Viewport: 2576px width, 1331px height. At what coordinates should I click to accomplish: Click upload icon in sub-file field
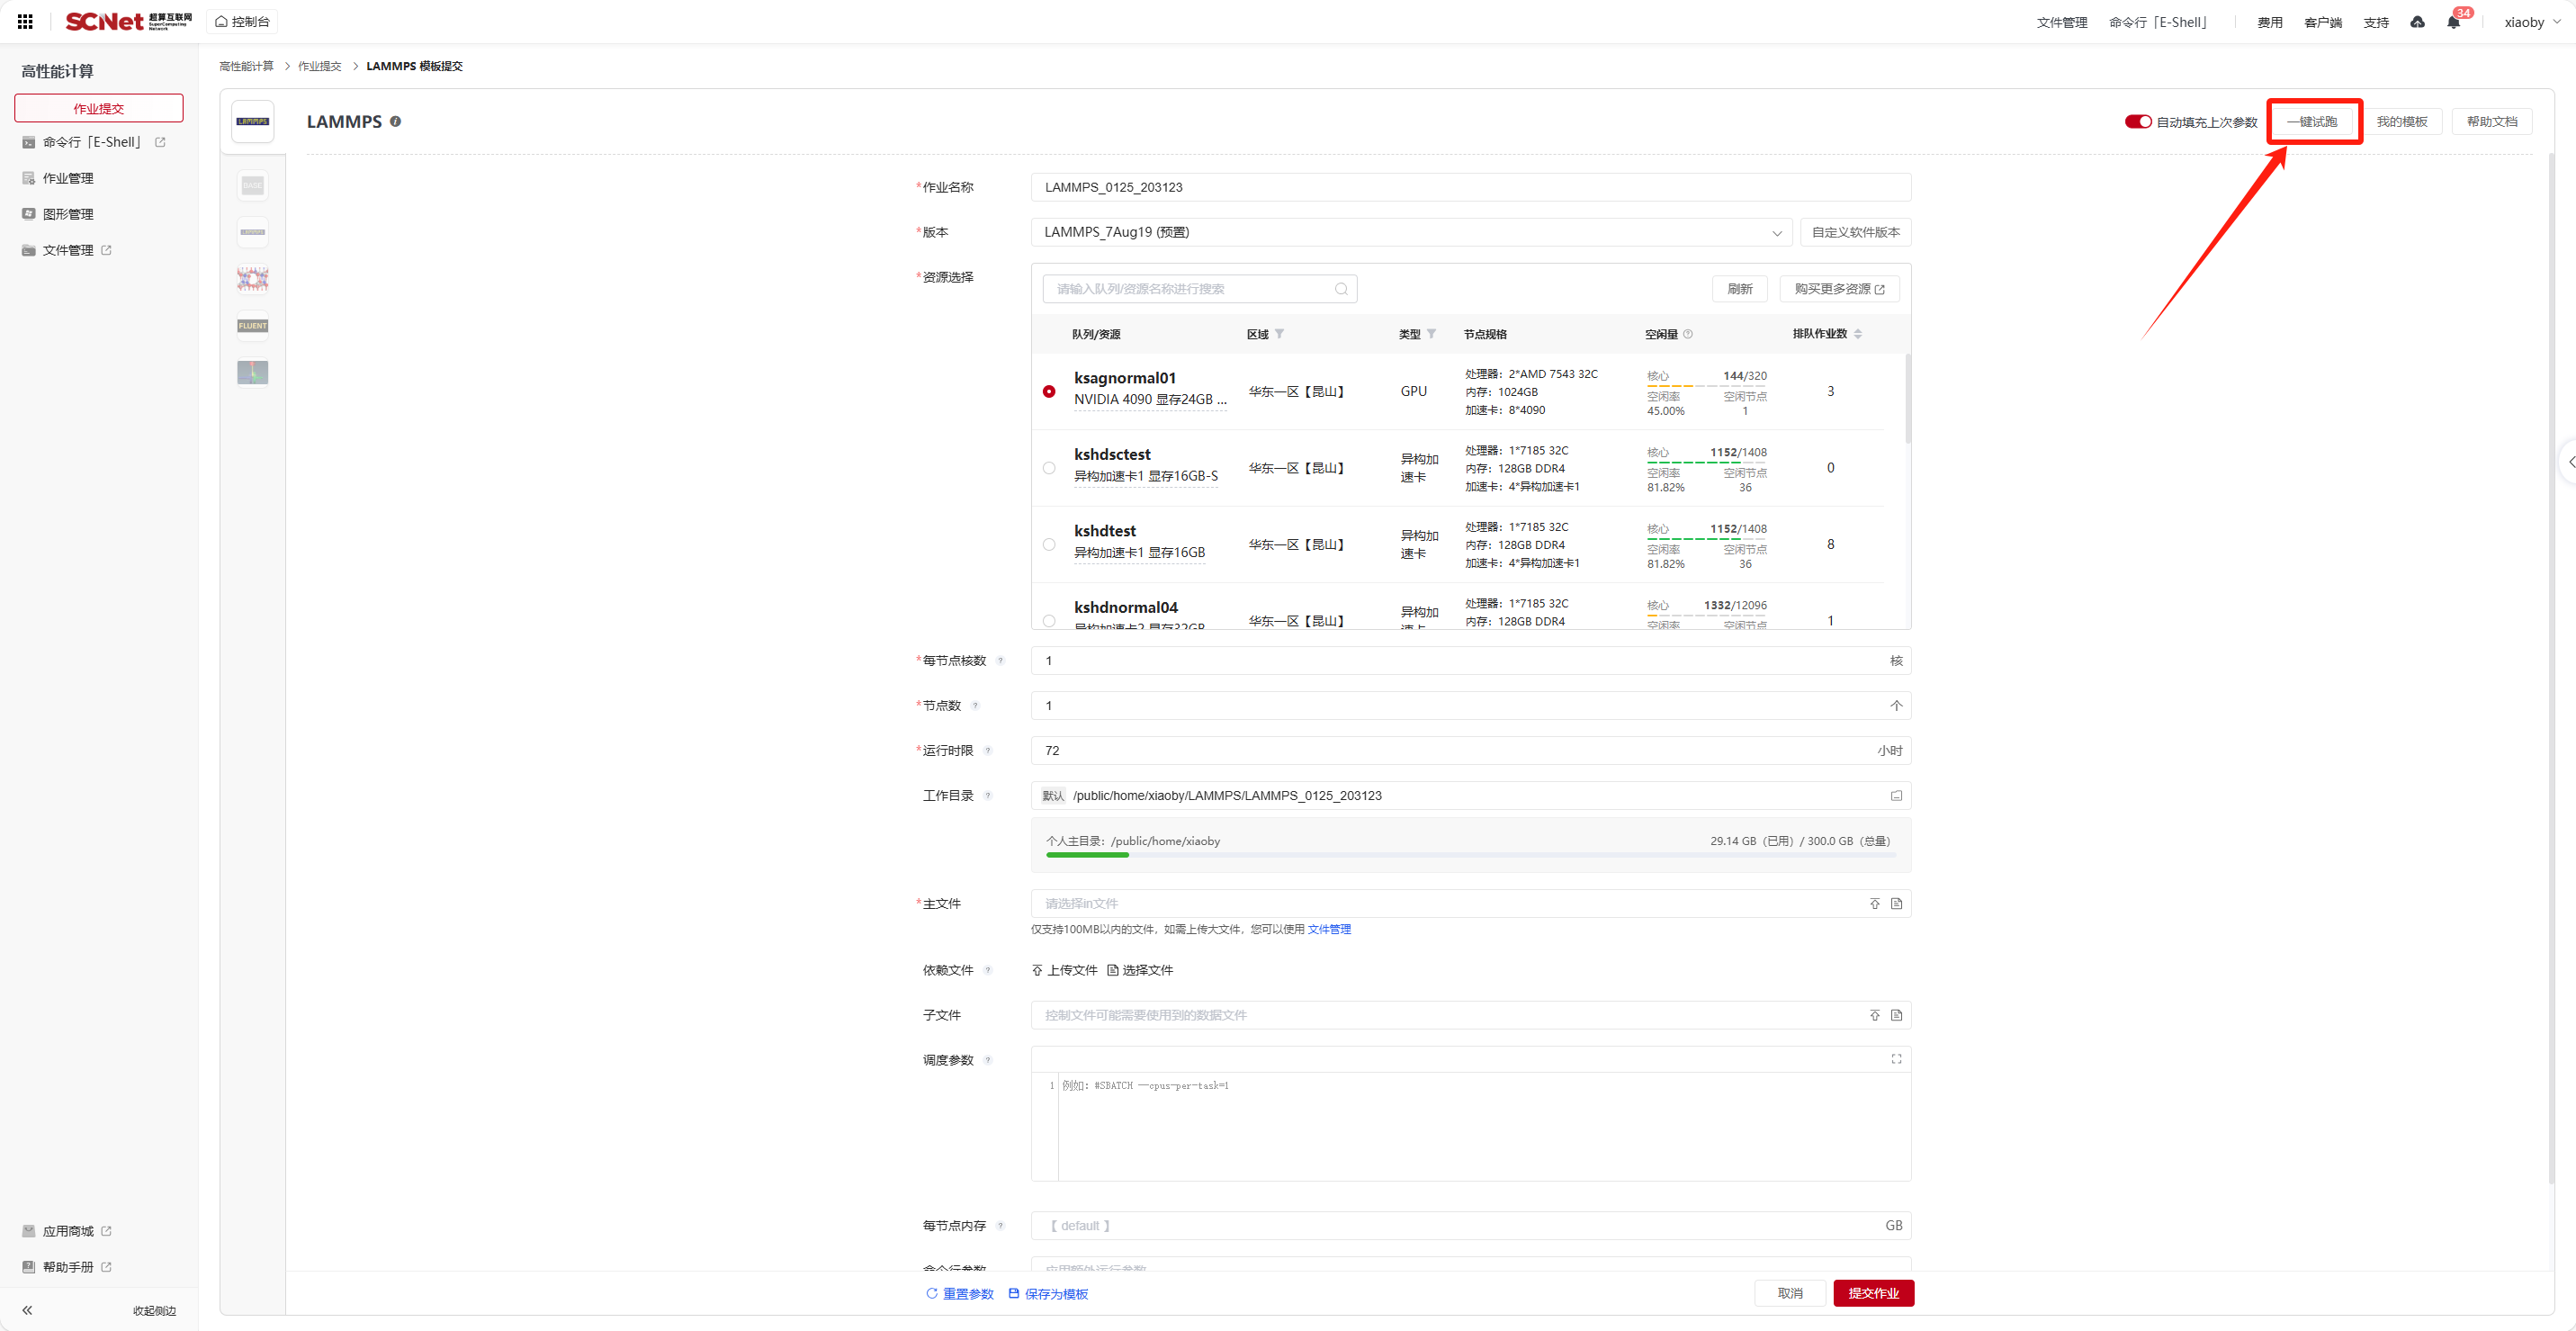pos(1875,1015)
